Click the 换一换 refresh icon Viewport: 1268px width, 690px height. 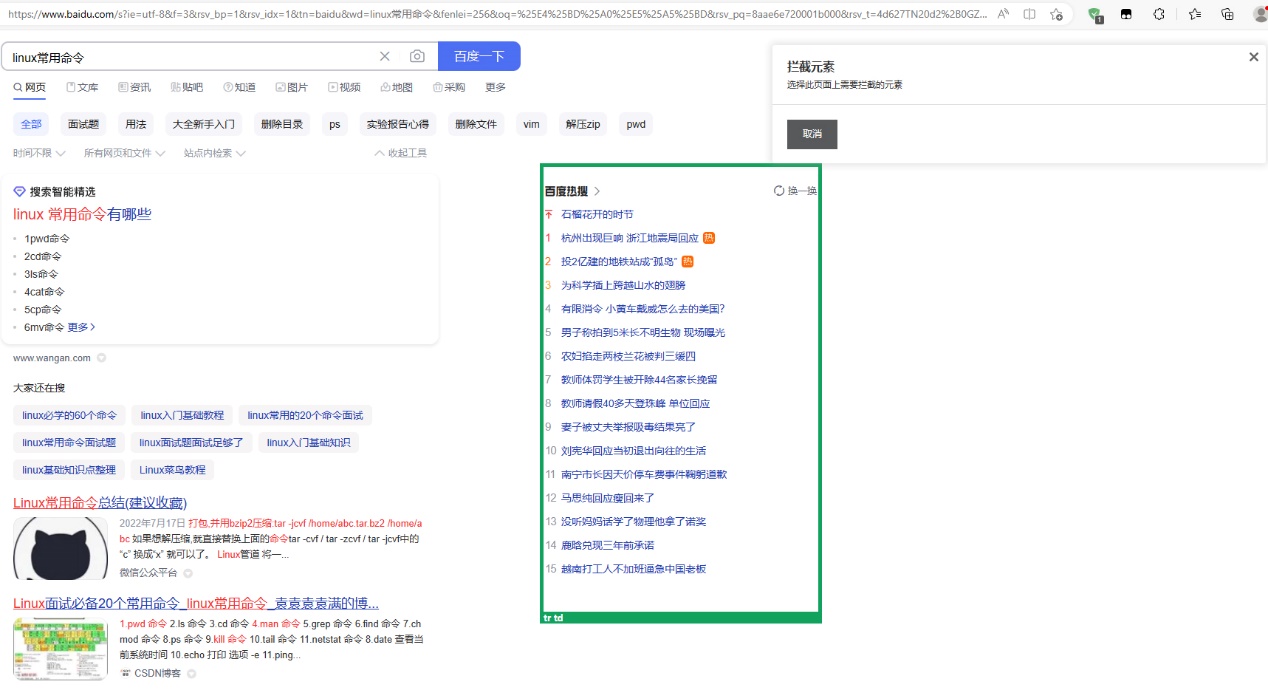pyautogui.click(x=779, y=191)
